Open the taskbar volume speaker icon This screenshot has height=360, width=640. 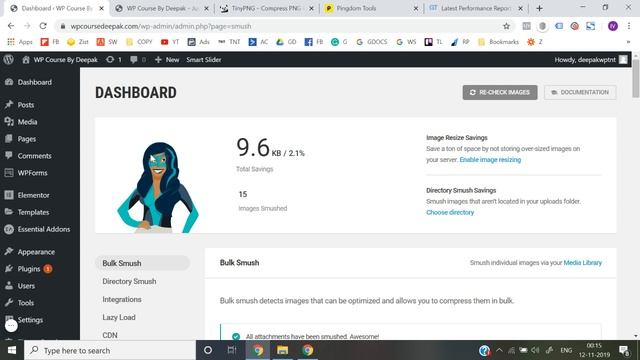[535, 350]
